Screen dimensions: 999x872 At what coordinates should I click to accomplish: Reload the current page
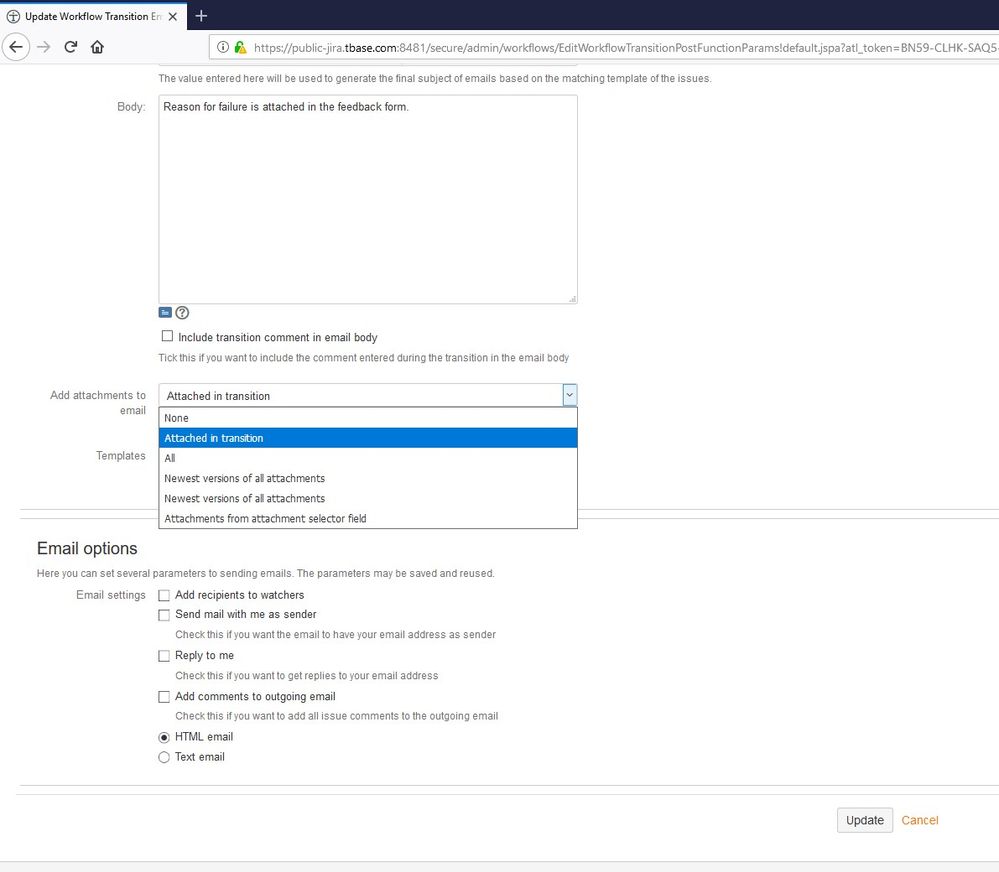coord(70,47)
